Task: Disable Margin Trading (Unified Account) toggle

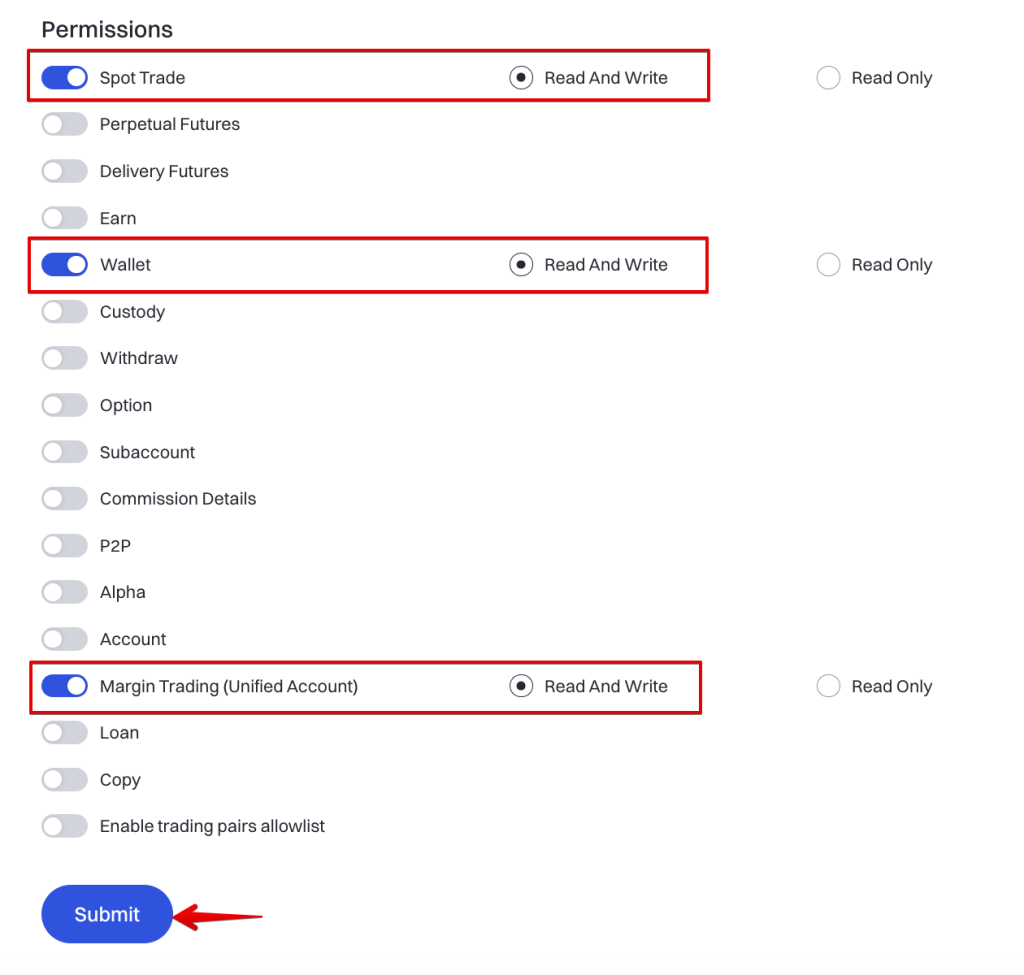Action: 64,686
